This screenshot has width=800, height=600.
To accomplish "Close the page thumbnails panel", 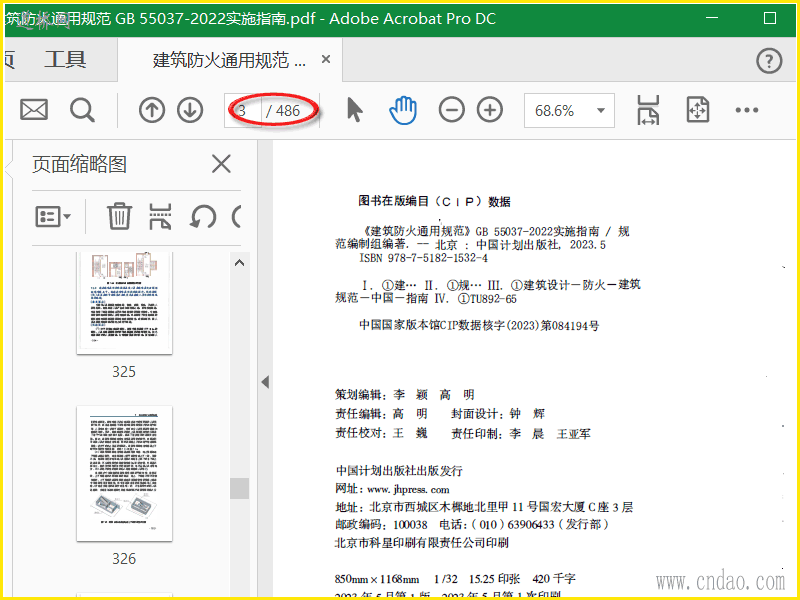I will 221,164.
